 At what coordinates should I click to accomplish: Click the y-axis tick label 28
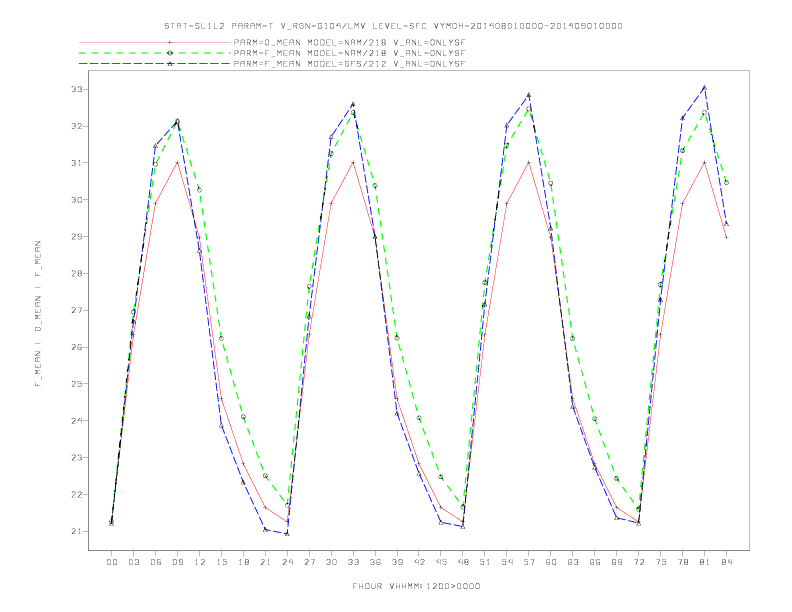[77, 274]
